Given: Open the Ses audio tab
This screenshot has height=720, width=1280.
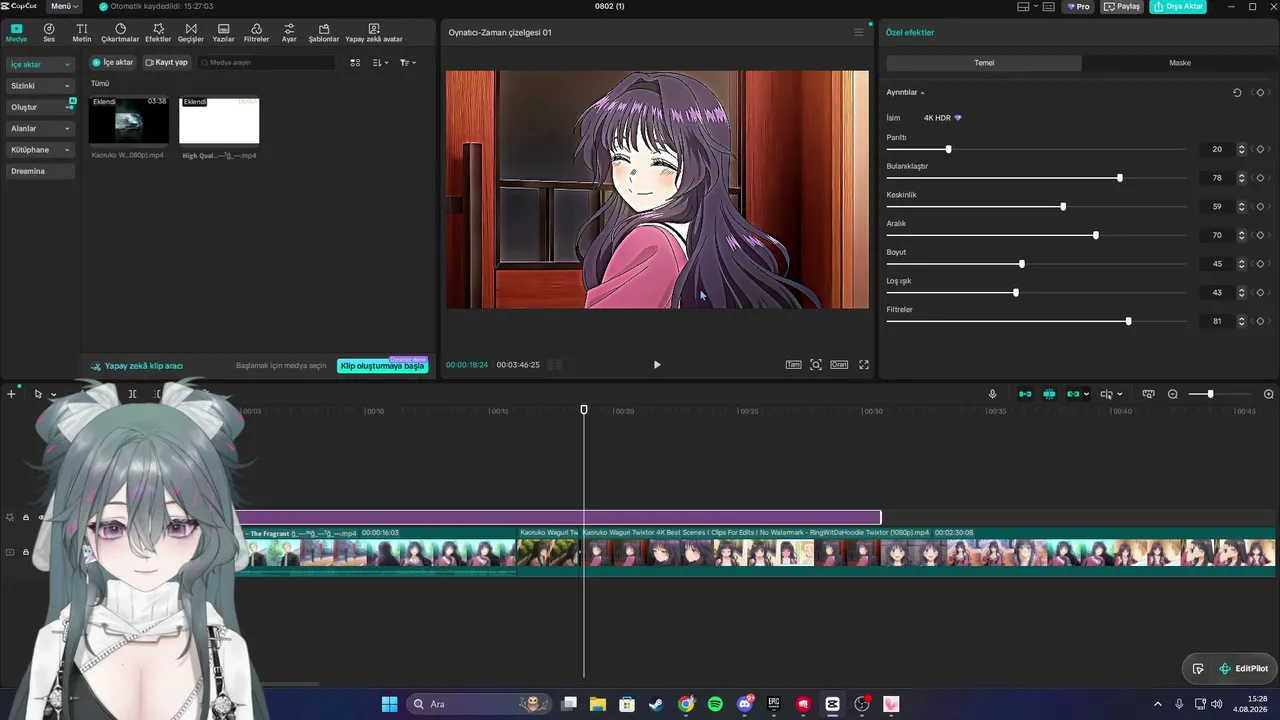Looking at the screenshot, I should 49,33.
